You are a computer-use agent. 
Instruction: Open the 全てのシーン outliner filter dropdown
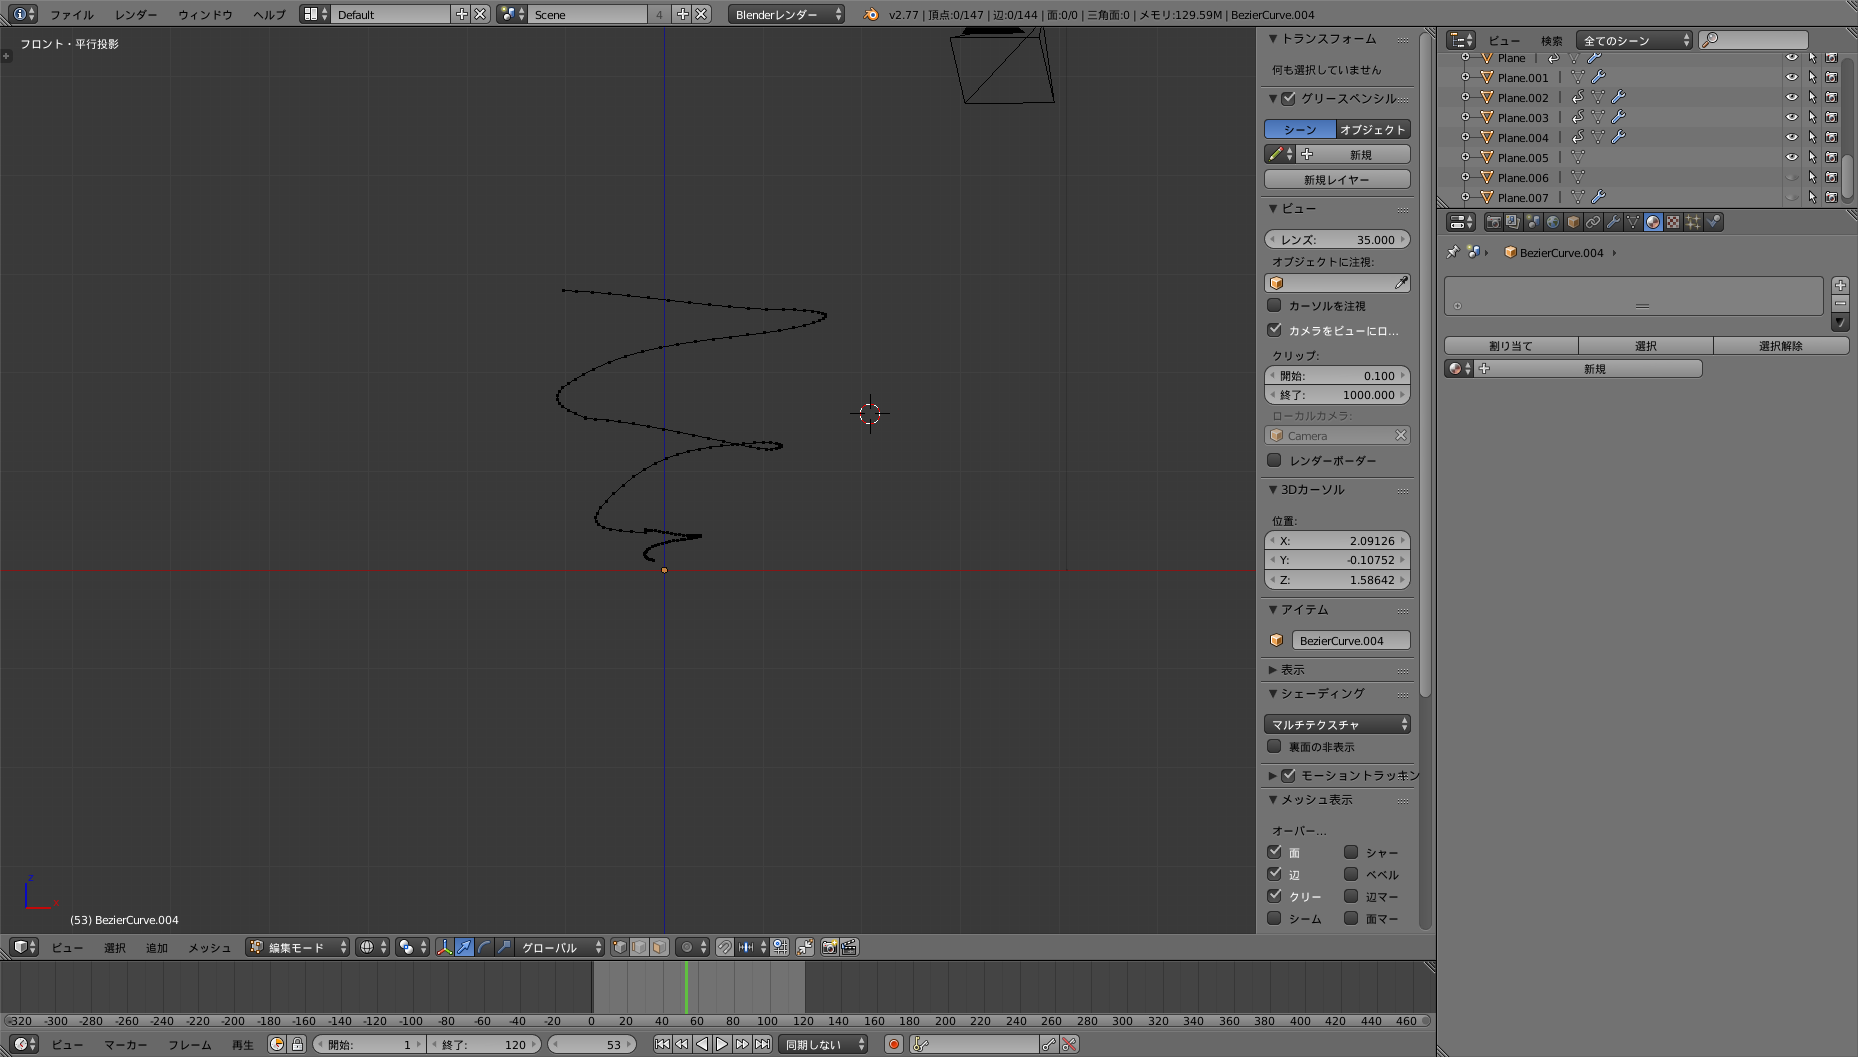click(x=1634, y=40)
